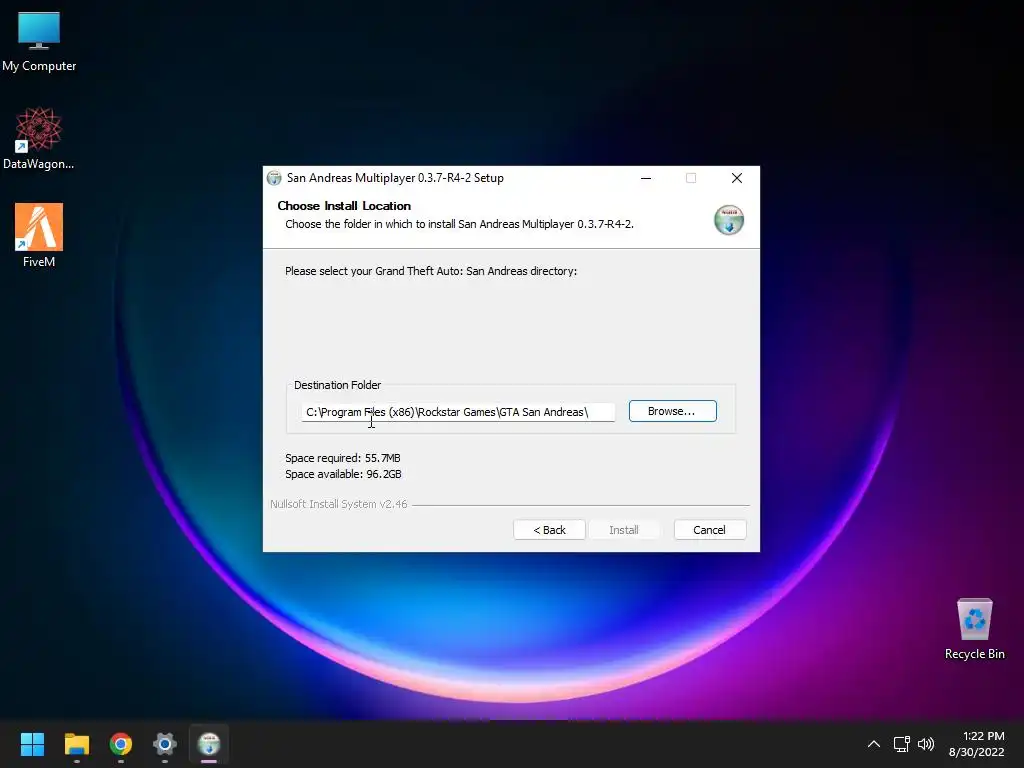
Task: Close the San Andreas Multiplayer setup window
Action: tap(737, 178)
